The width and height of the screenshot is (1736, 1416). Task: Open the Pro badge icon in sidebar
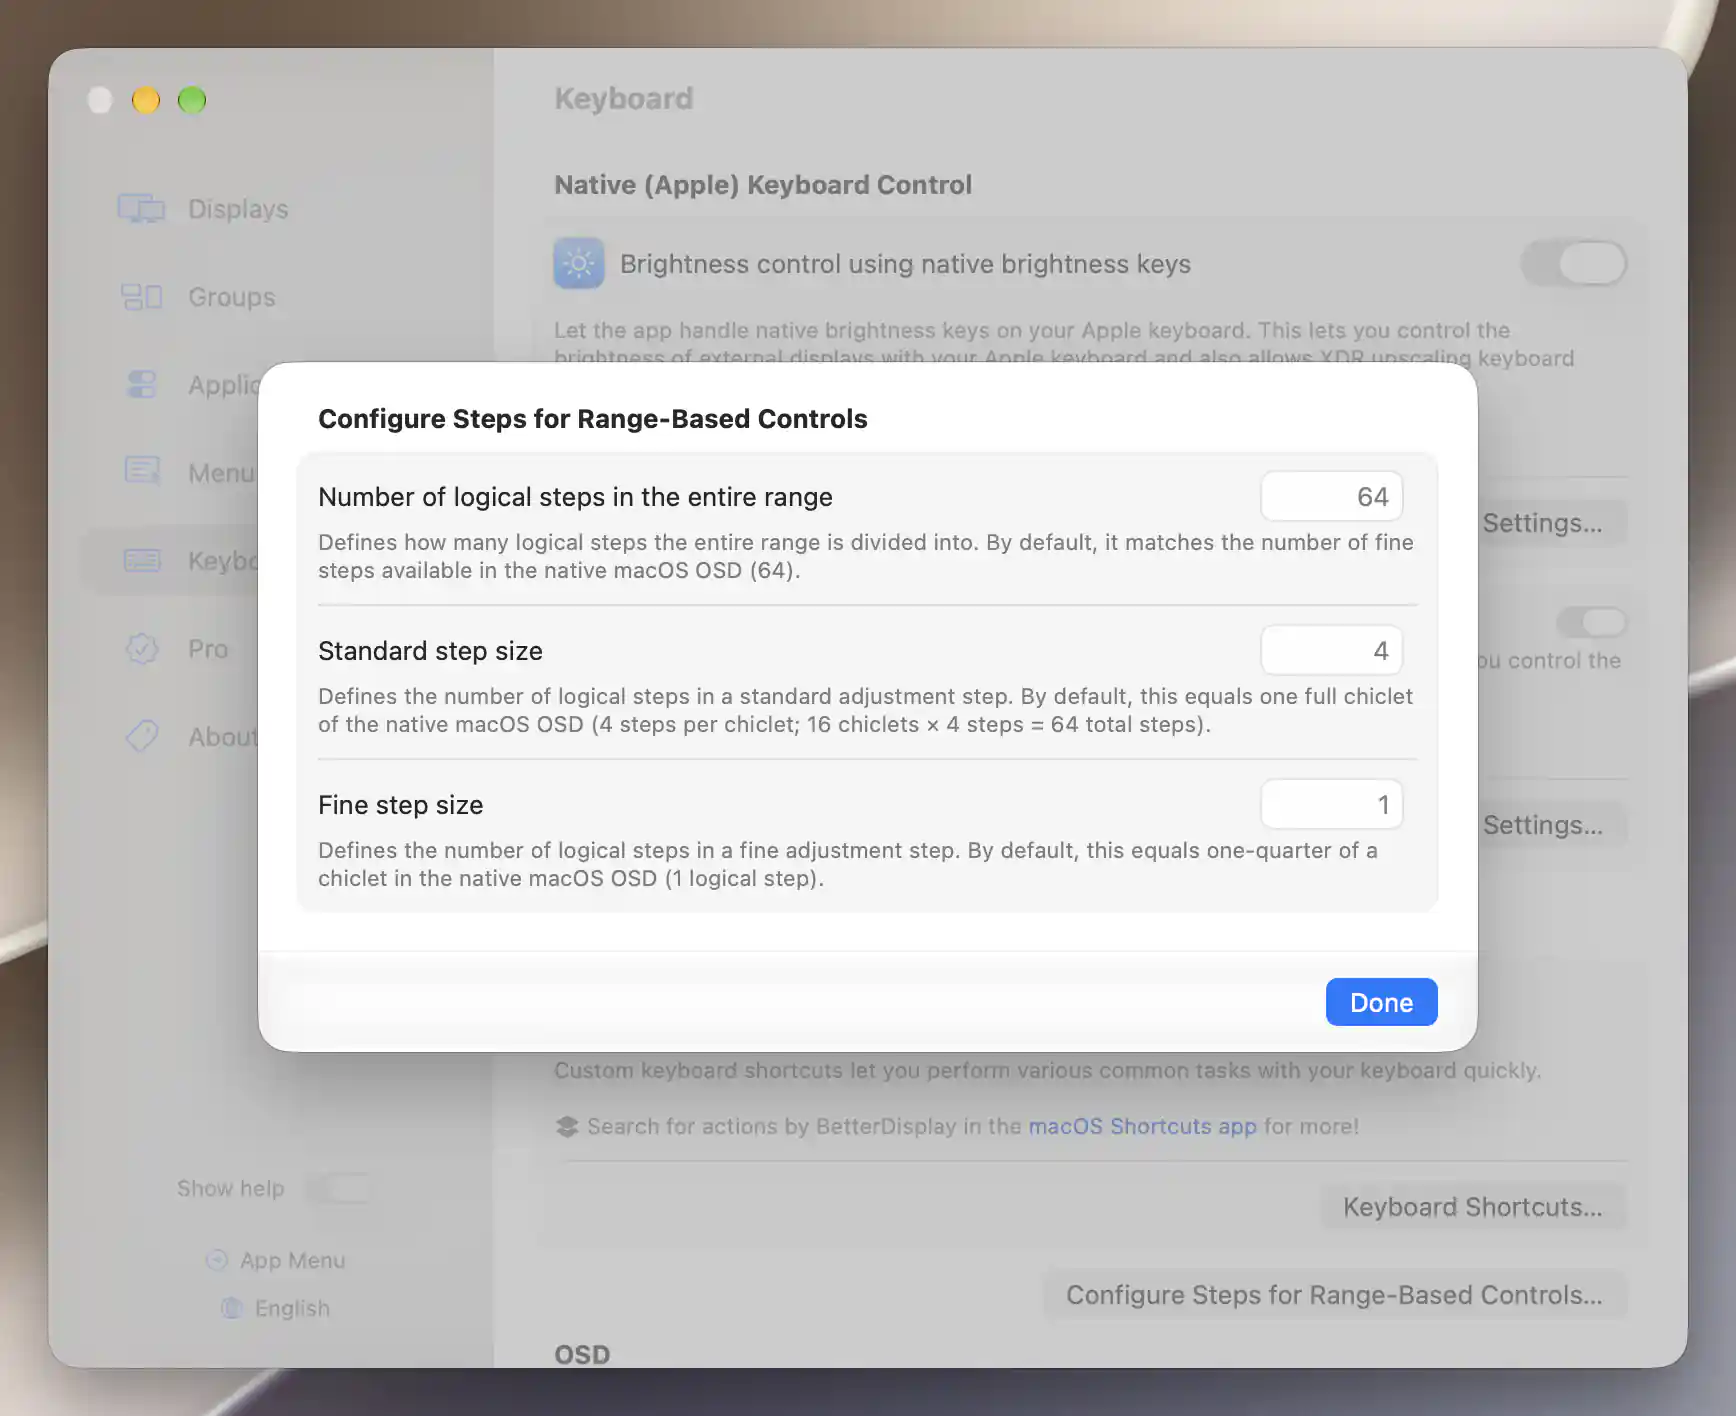click(142, 649)
